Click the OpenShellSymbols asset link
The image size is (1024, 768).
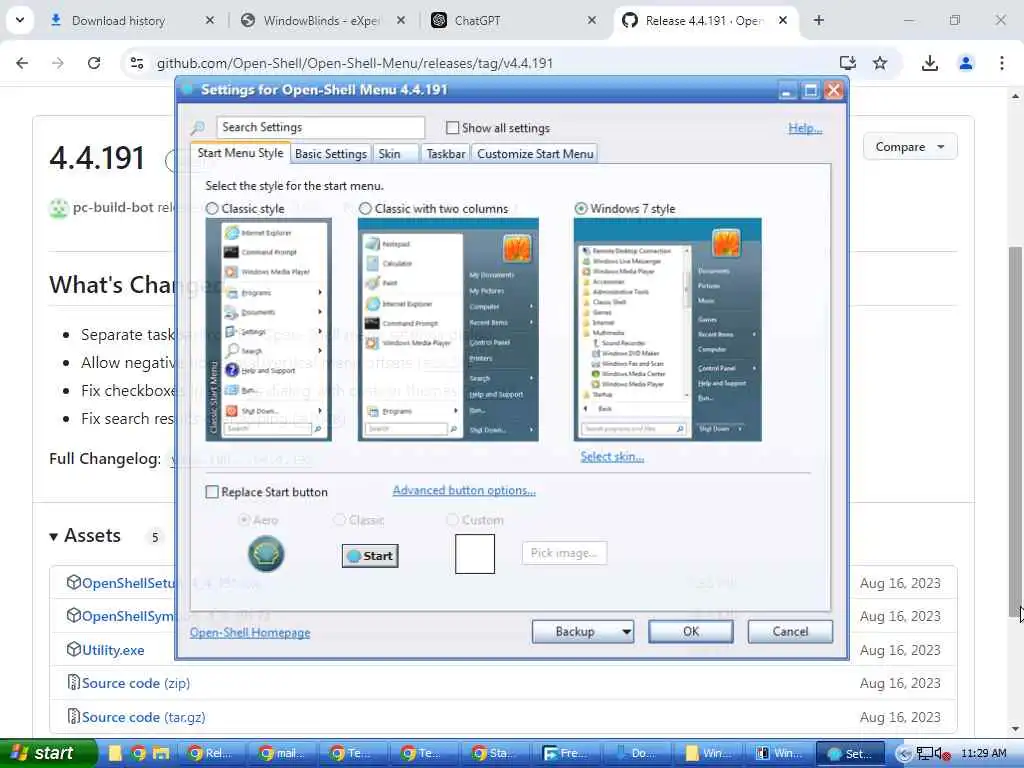pyautogui.click(x=128, y=616)
